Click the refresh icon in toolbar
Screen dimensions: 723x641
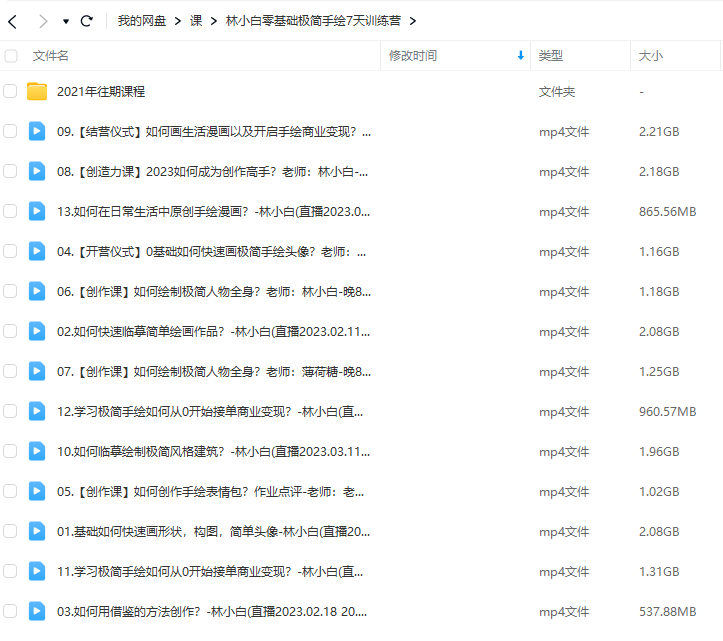pos(86,21)
